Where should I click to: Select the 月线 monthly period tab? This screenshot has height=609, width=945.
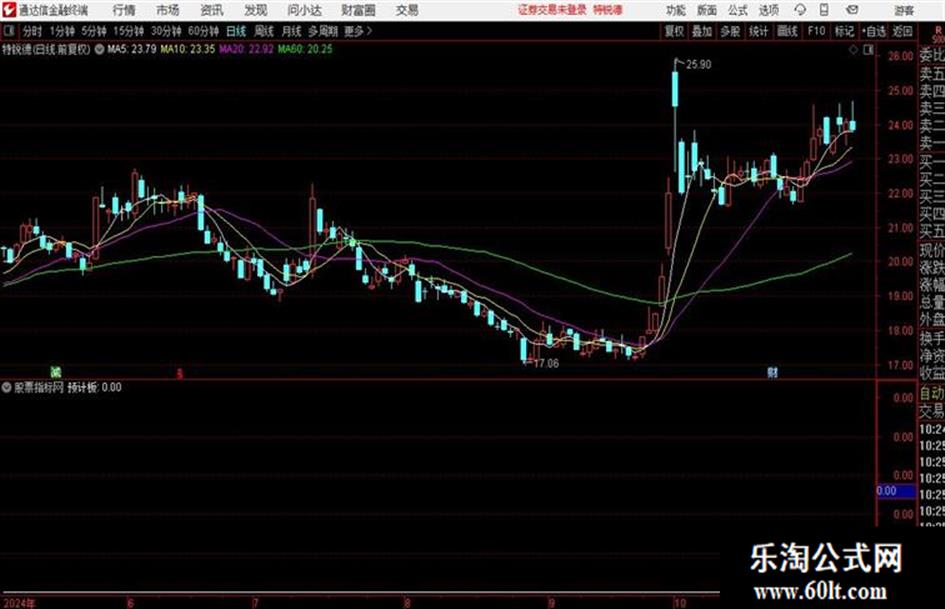coord(291,31)
